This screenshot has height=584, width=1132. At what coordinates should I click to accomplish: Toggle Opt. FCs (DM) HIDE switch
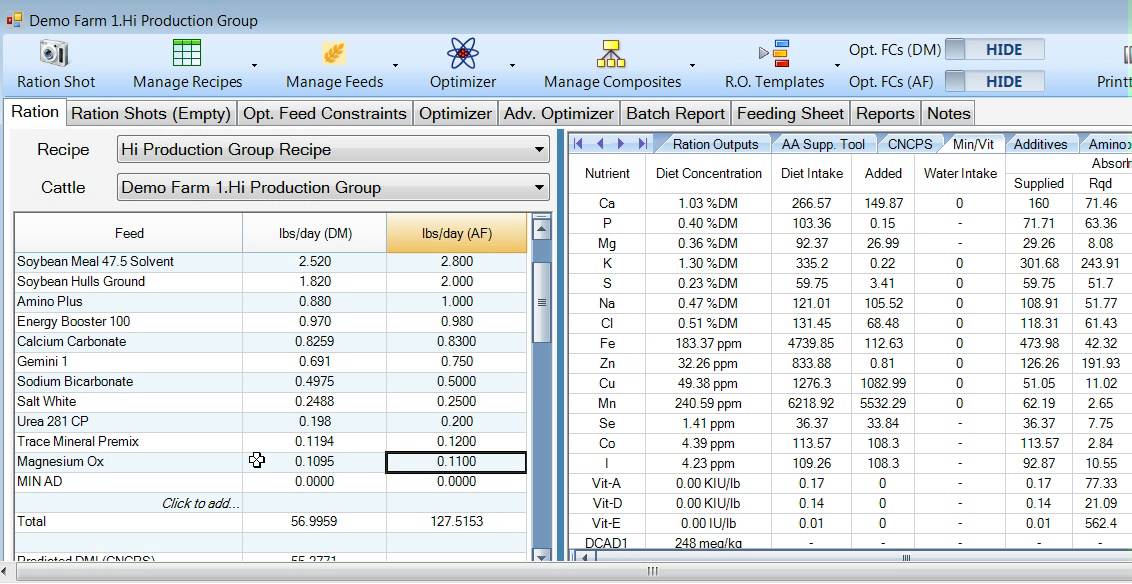995,50
